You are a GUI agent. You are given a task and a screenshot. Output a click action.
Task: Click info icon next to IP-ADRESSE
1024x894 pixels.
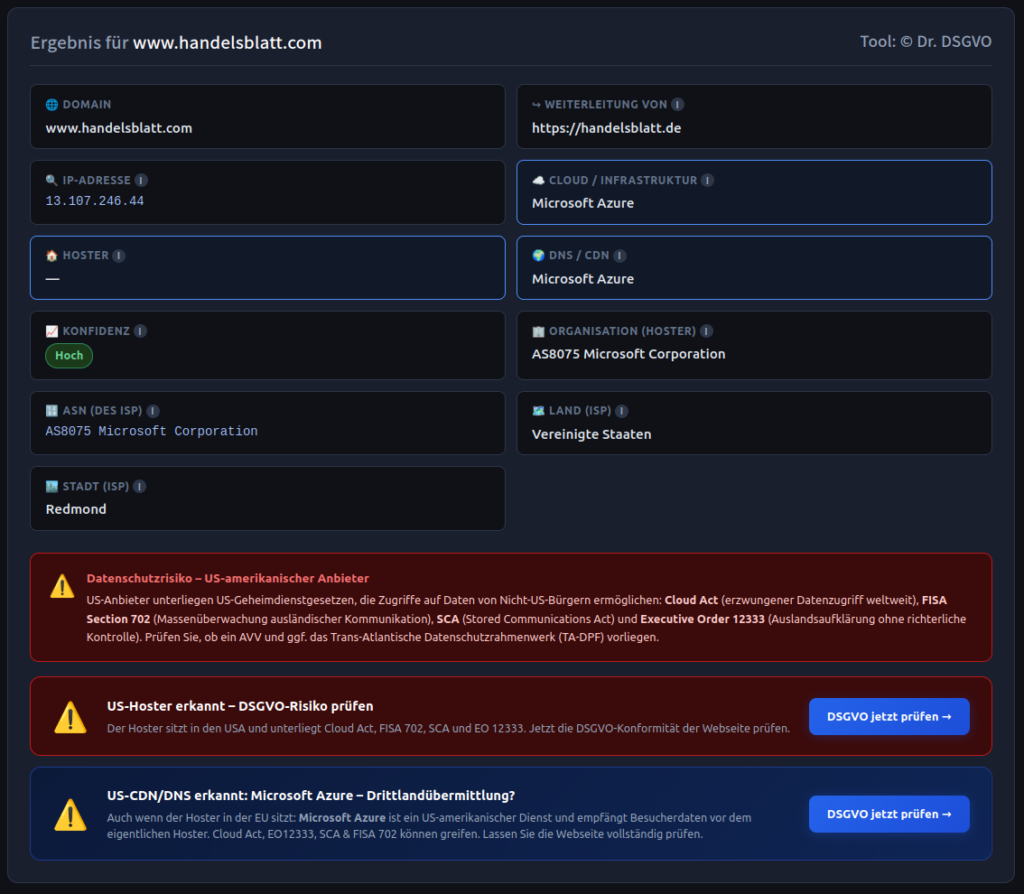click(141, 180)
